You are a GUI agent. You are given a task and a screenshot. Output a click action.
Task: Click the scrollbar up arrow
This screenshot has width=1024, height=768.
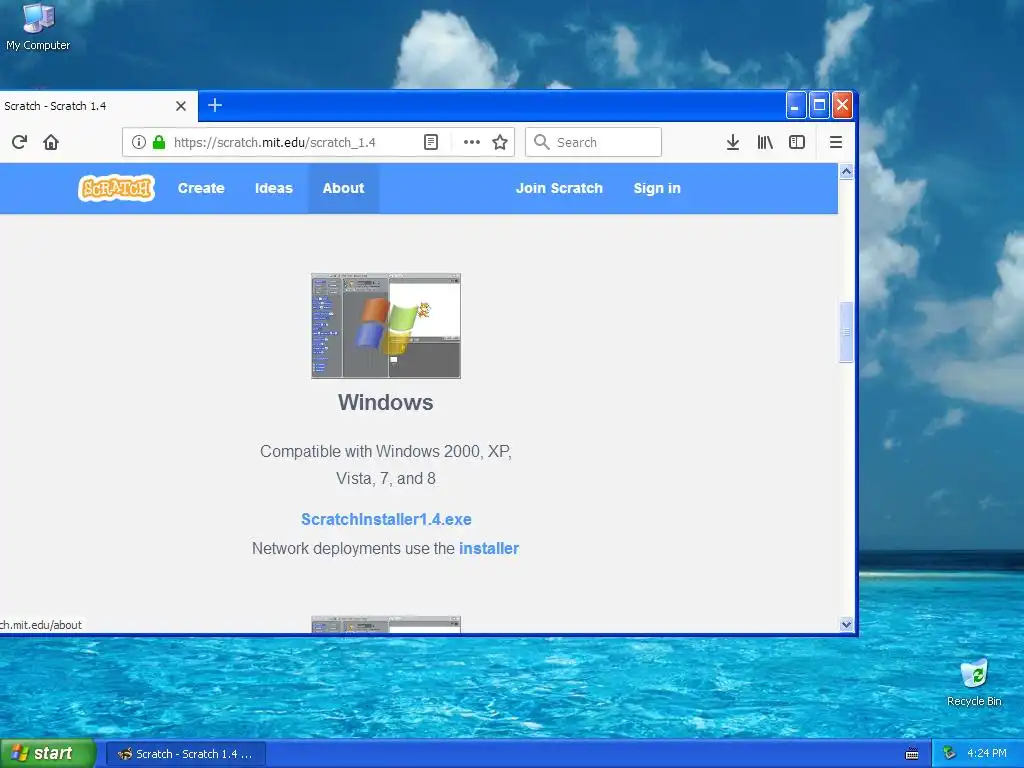846,172
